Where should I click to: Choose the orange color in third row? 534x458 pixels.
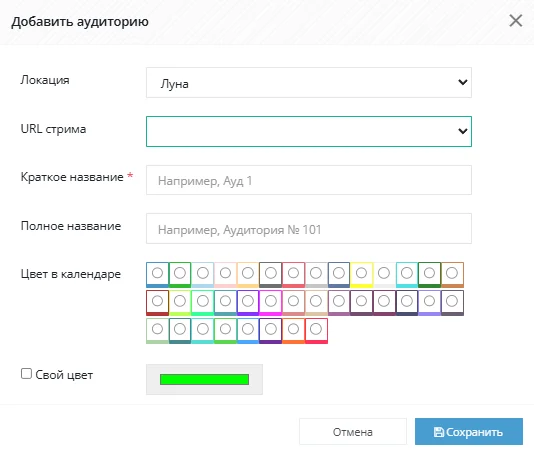(293, 329)
